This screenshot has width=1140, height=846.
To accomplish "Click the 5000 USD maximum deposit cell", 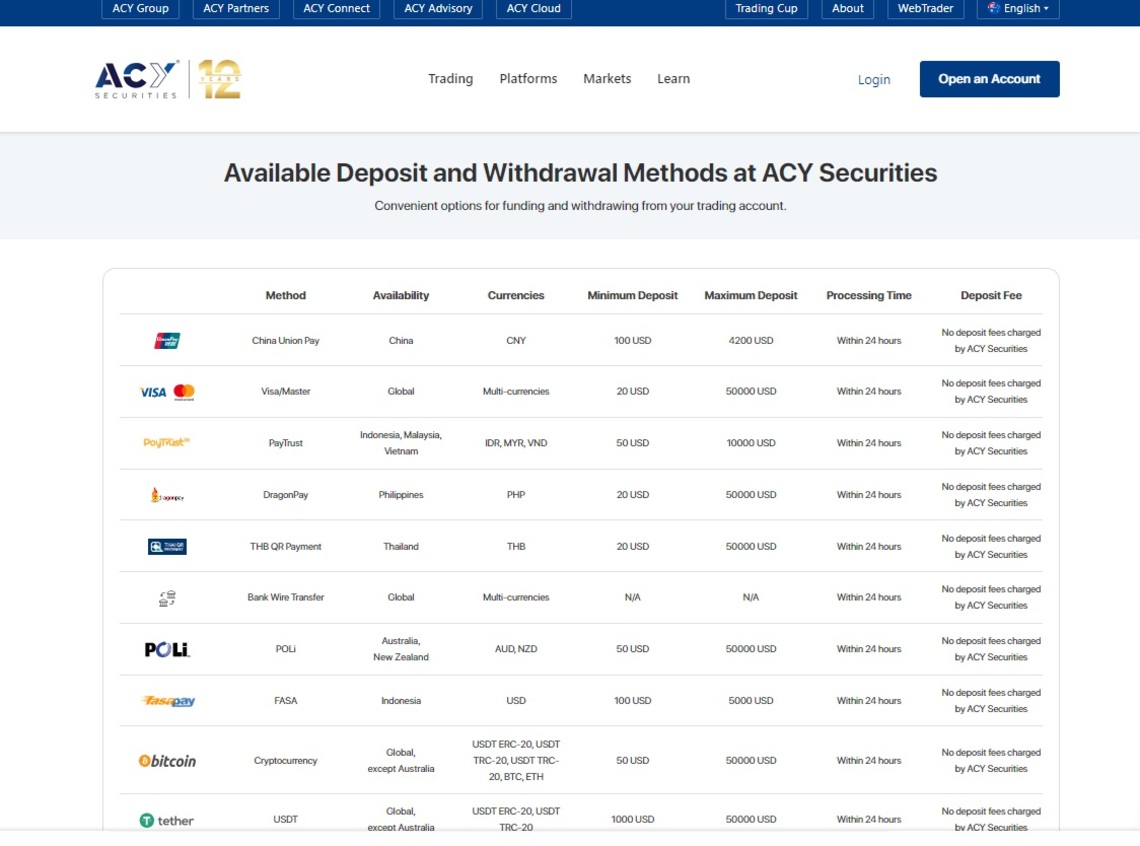I will coord(751,701).
